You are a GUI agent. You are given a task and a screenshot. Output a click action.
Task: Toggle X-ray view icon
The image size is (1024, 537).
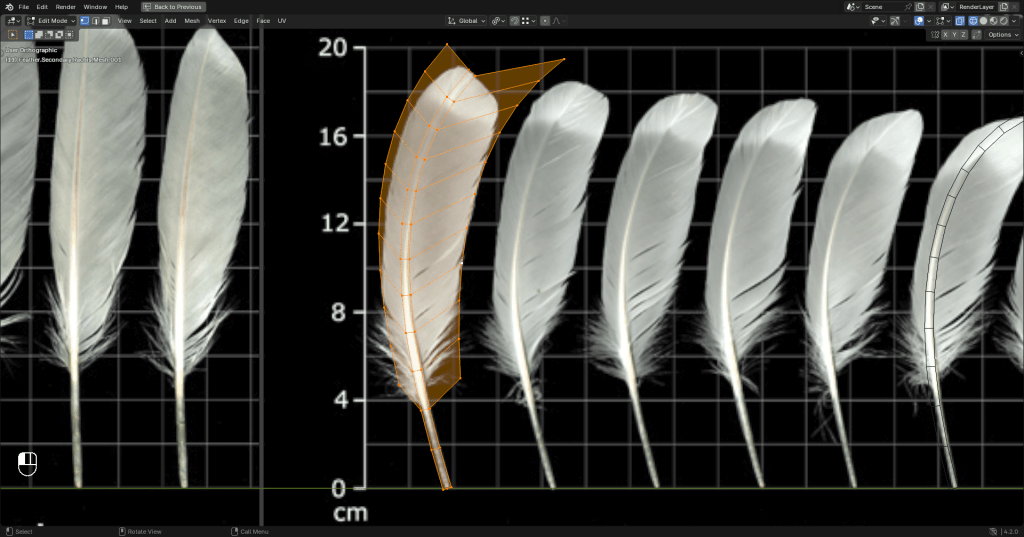pyautogui.click(x=960, y=20)
